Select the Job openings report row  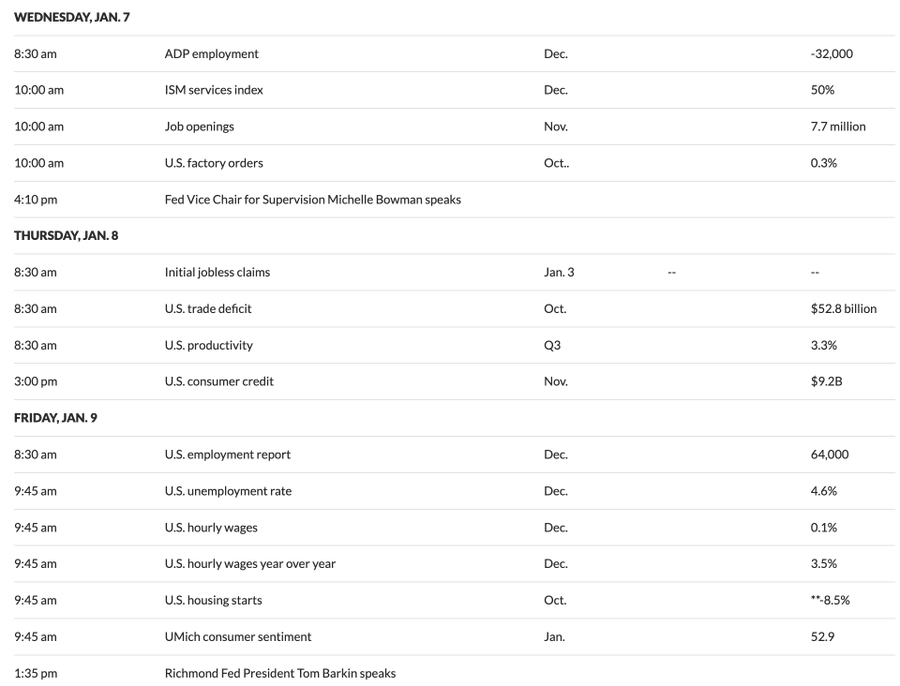point(199,127)
